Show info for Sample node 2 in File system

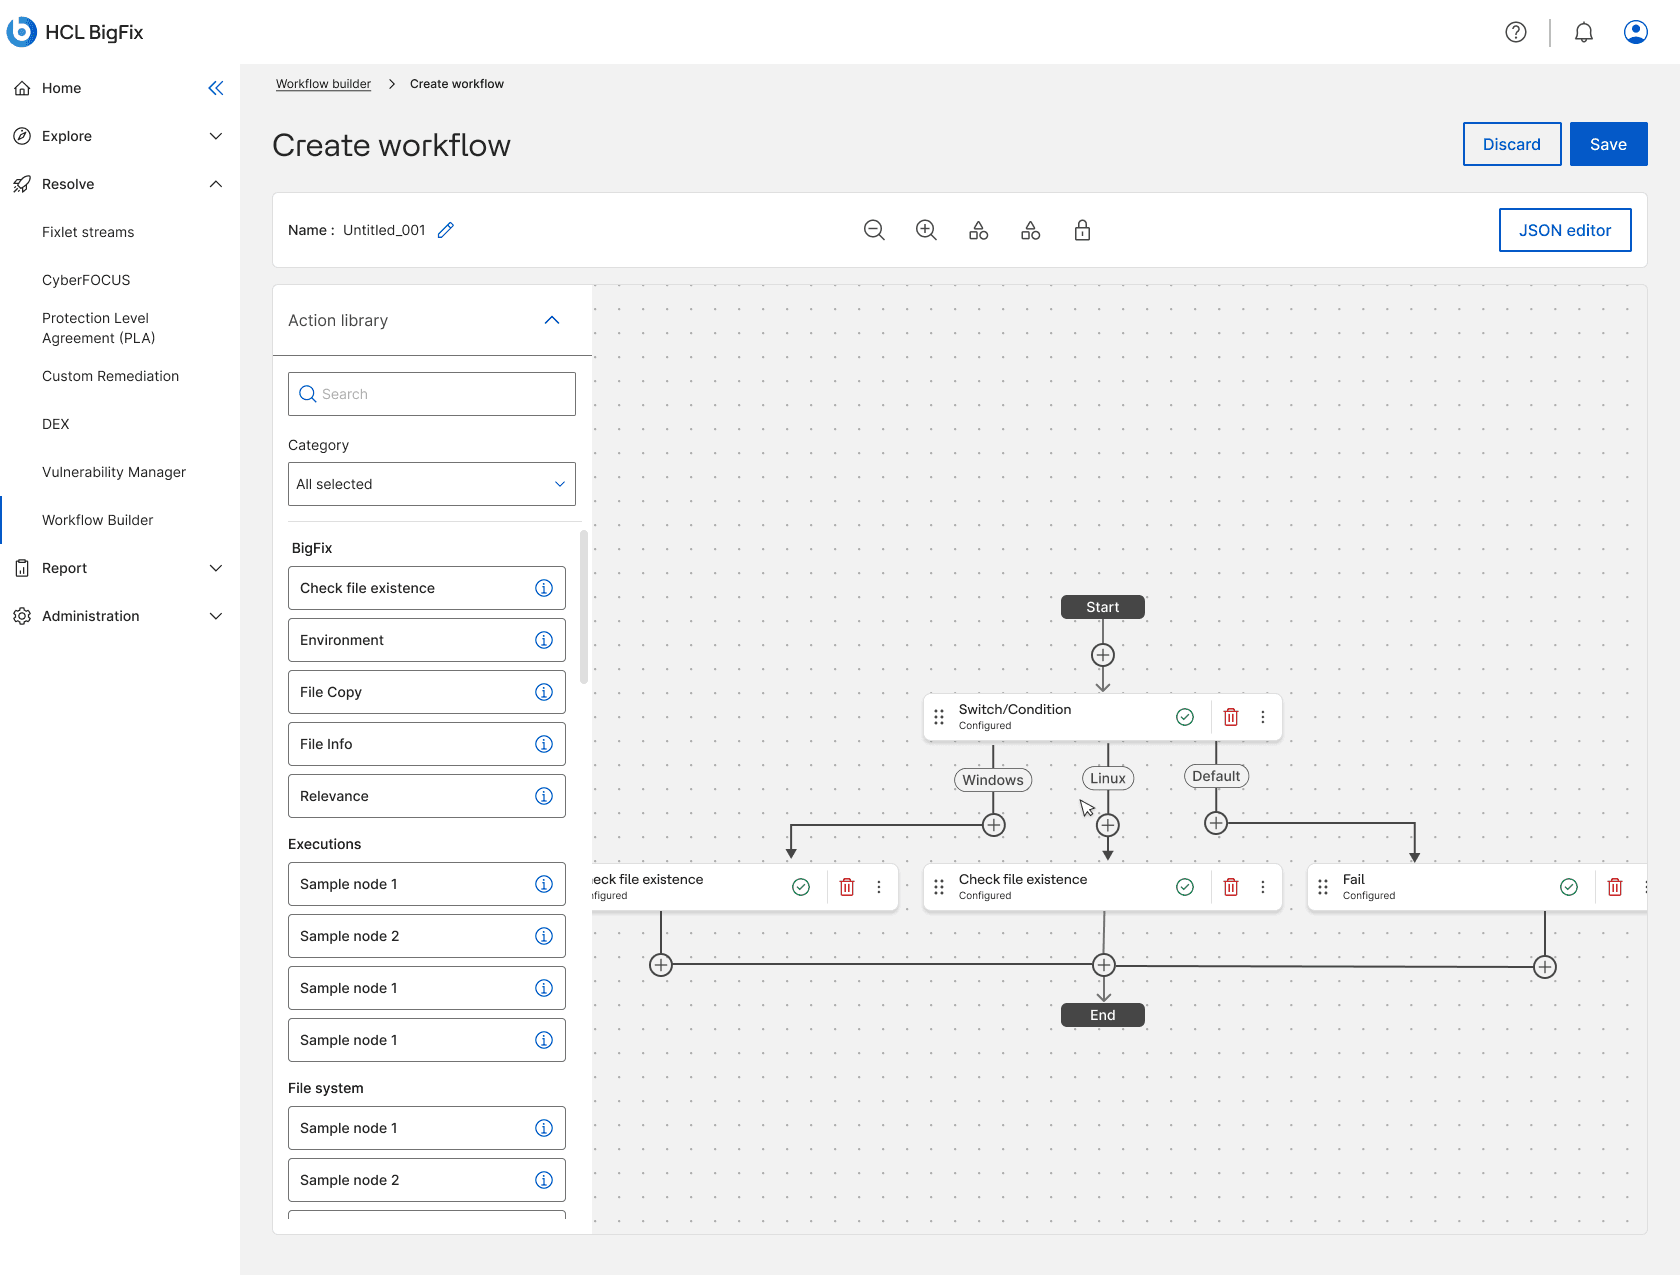coord(544,1180)
